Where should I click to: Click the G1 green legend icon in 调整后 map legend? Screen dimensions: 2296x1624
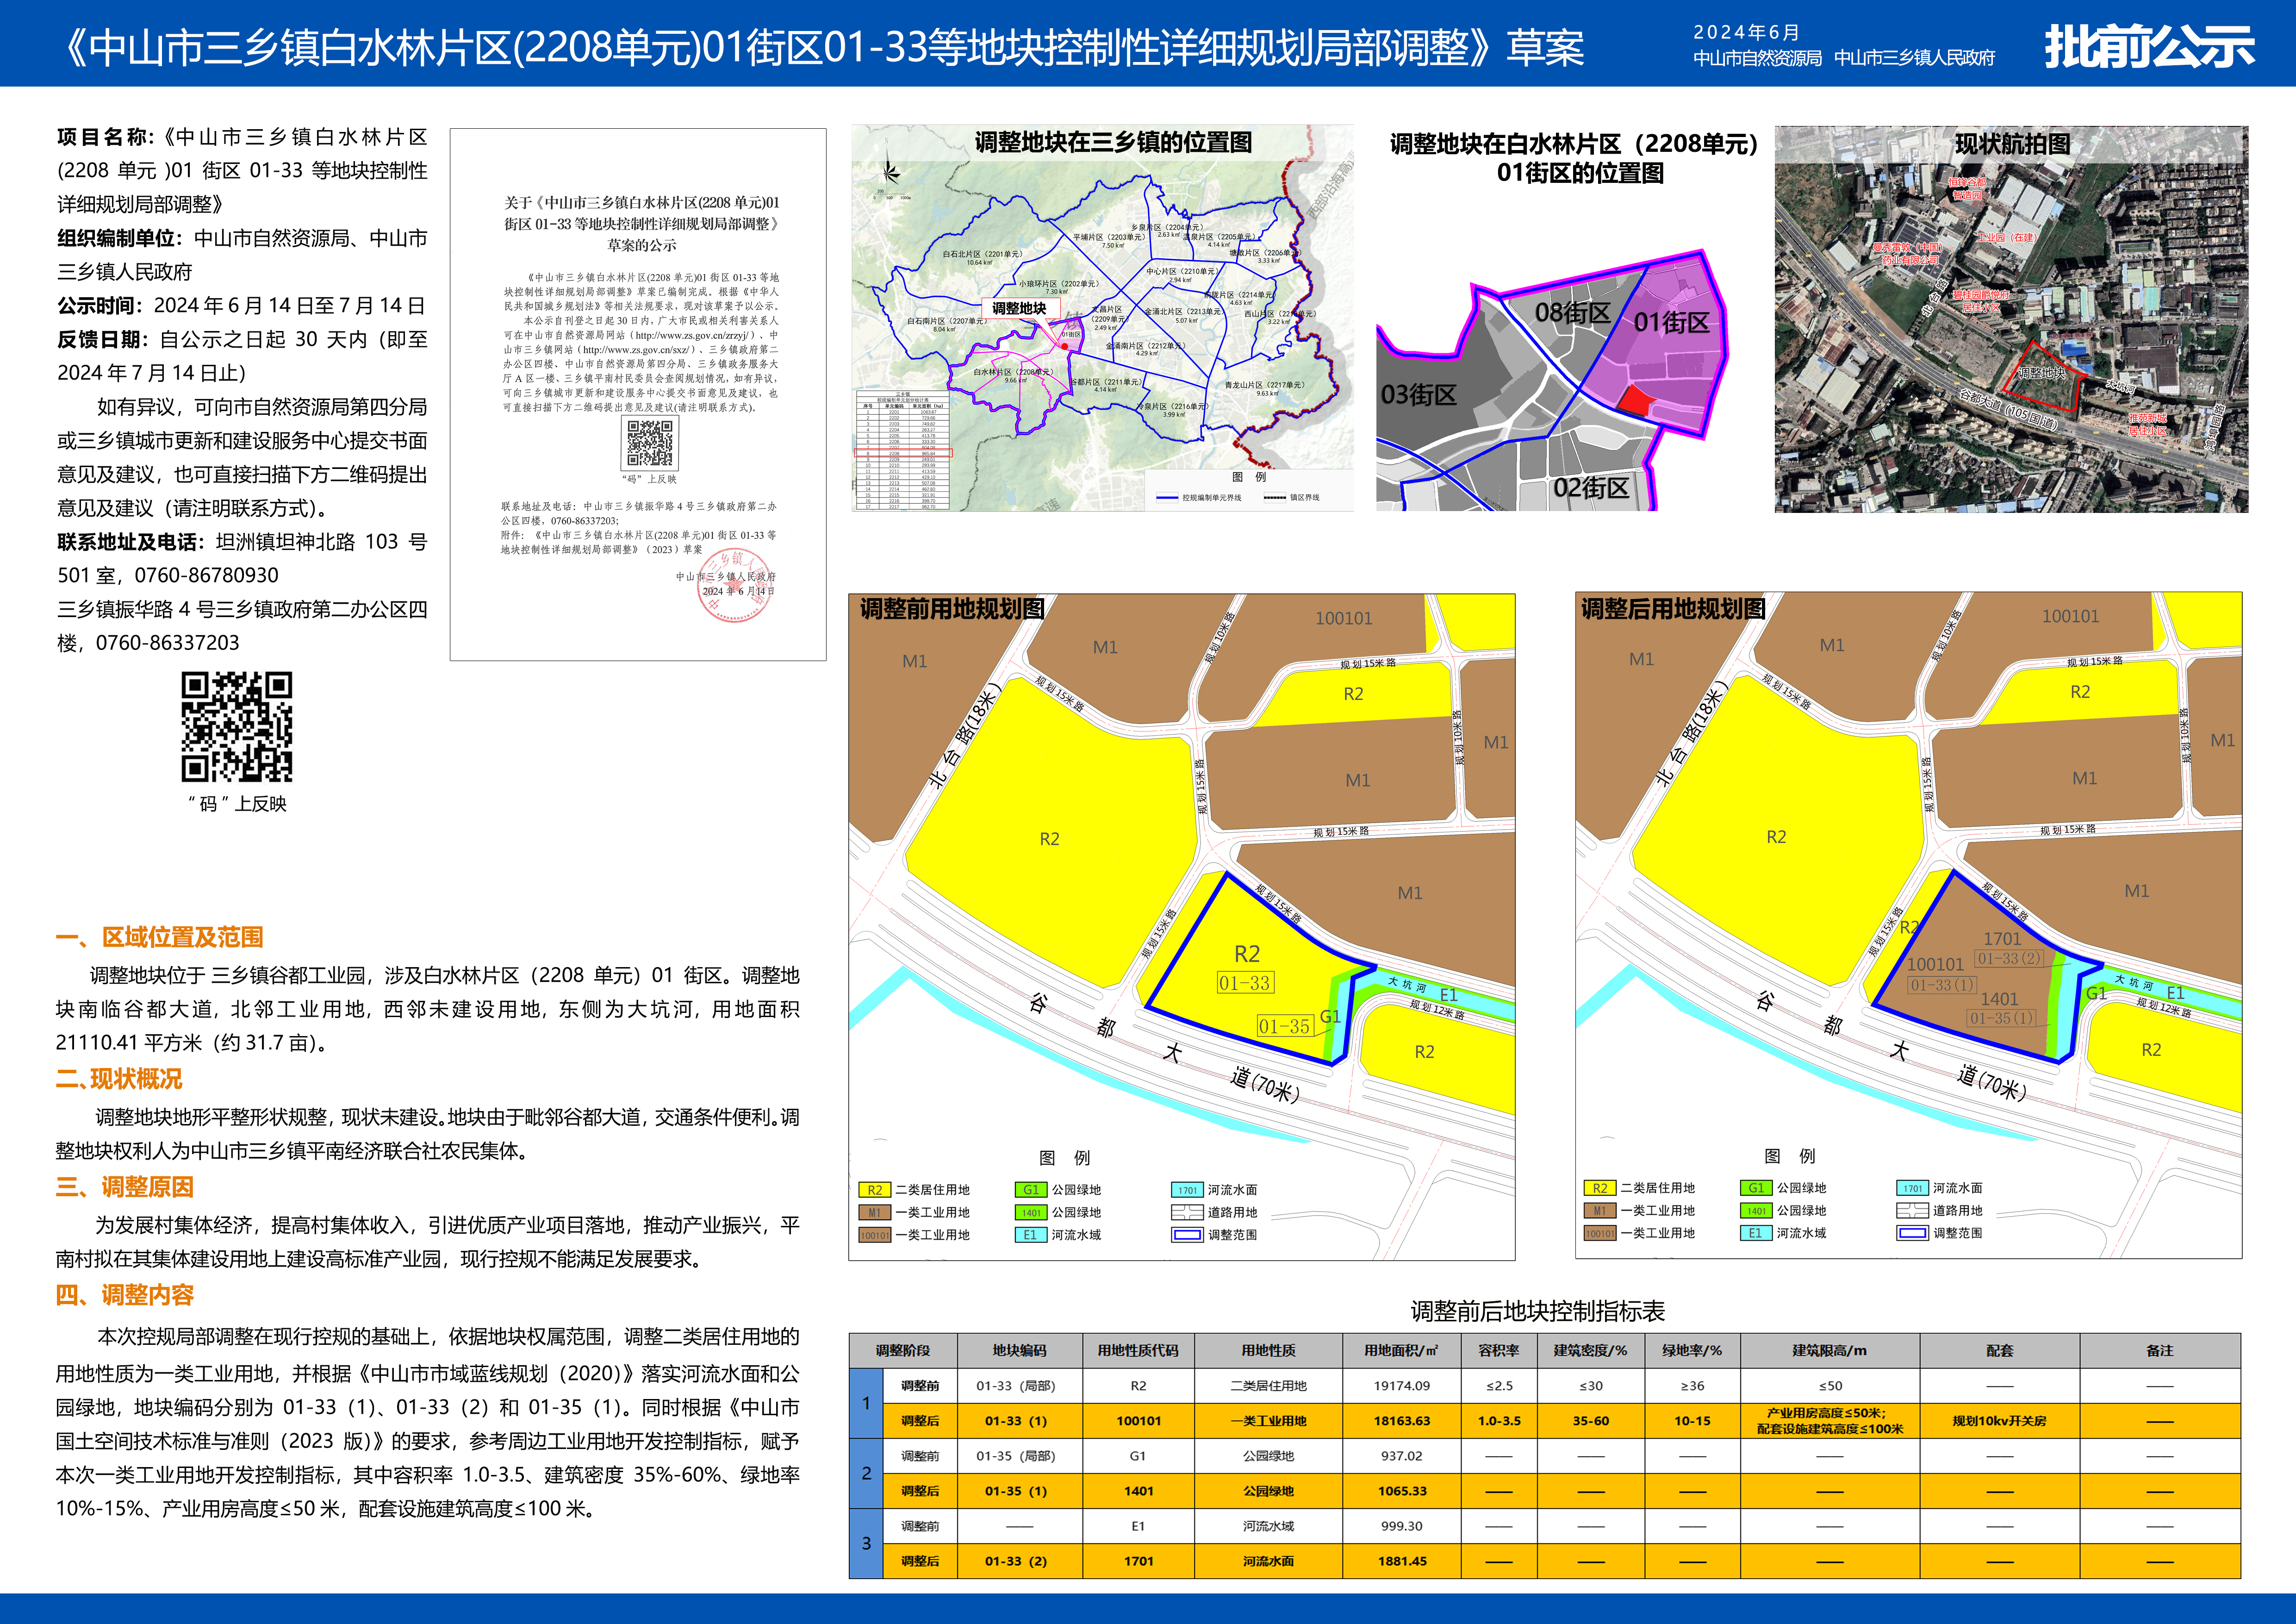pyautogui.click(x=1755, y=1188)
